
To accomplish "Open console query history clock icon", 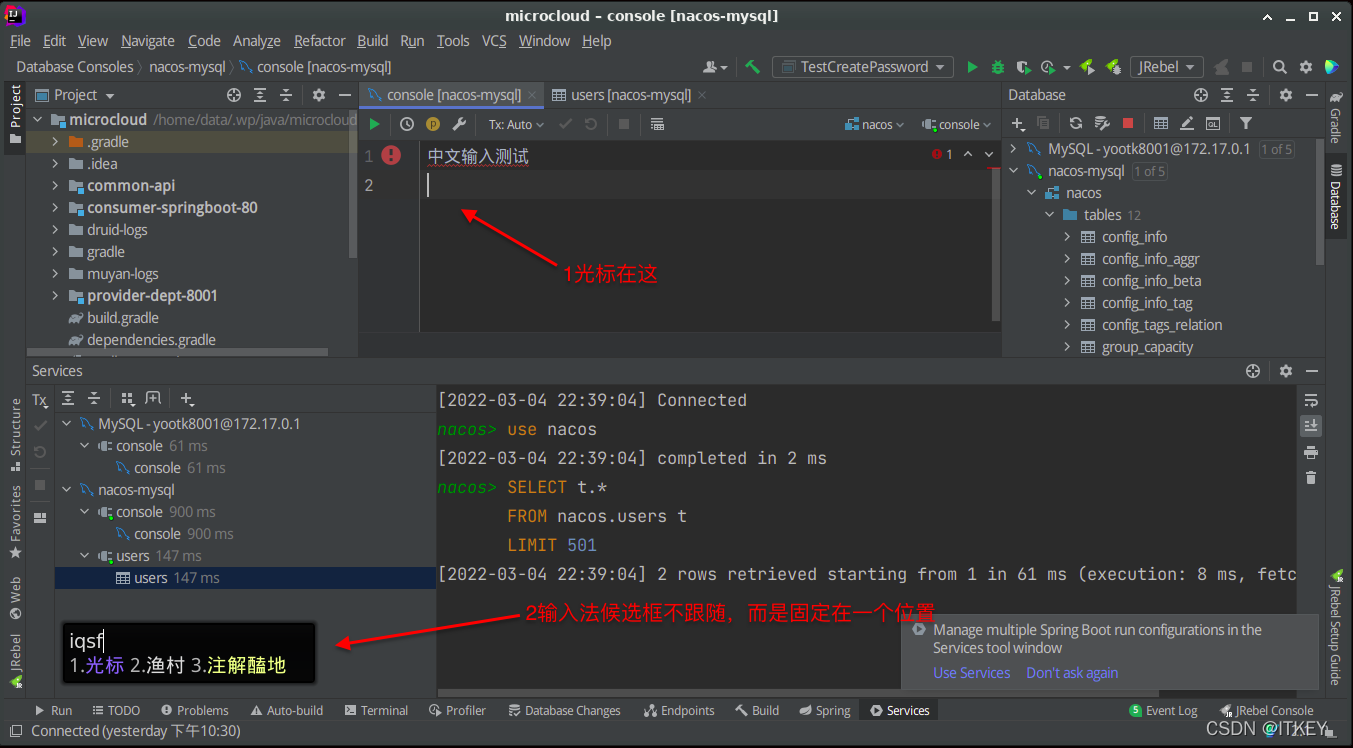I will click(406, 124).
